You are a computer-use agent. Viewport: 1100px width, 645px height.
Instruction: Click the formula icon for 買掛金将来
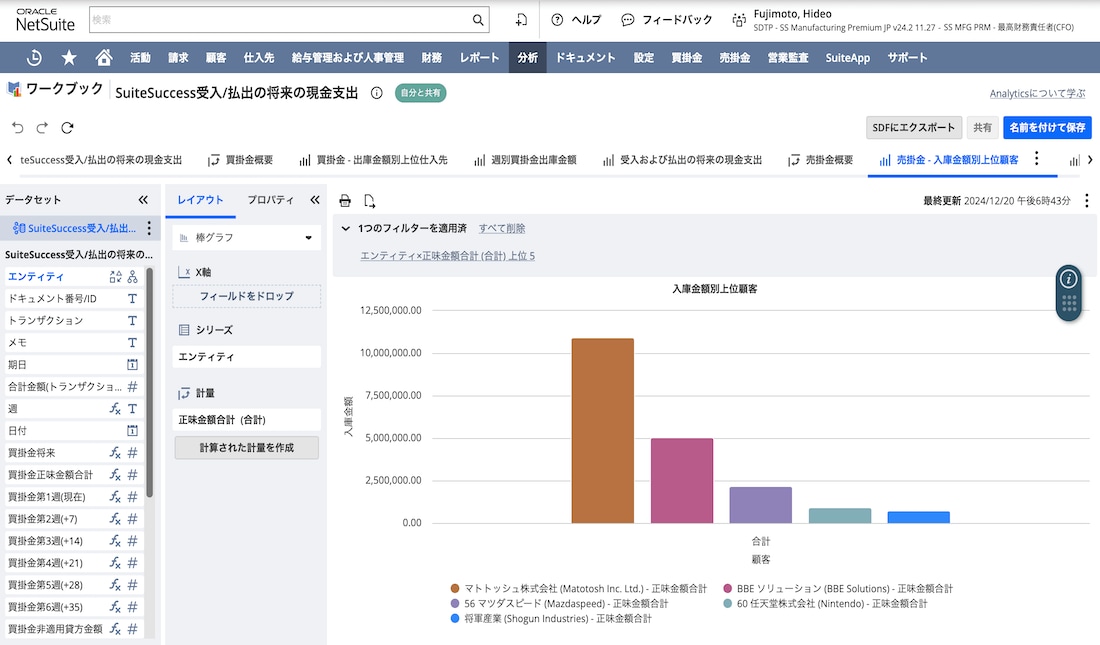(115, 453)
